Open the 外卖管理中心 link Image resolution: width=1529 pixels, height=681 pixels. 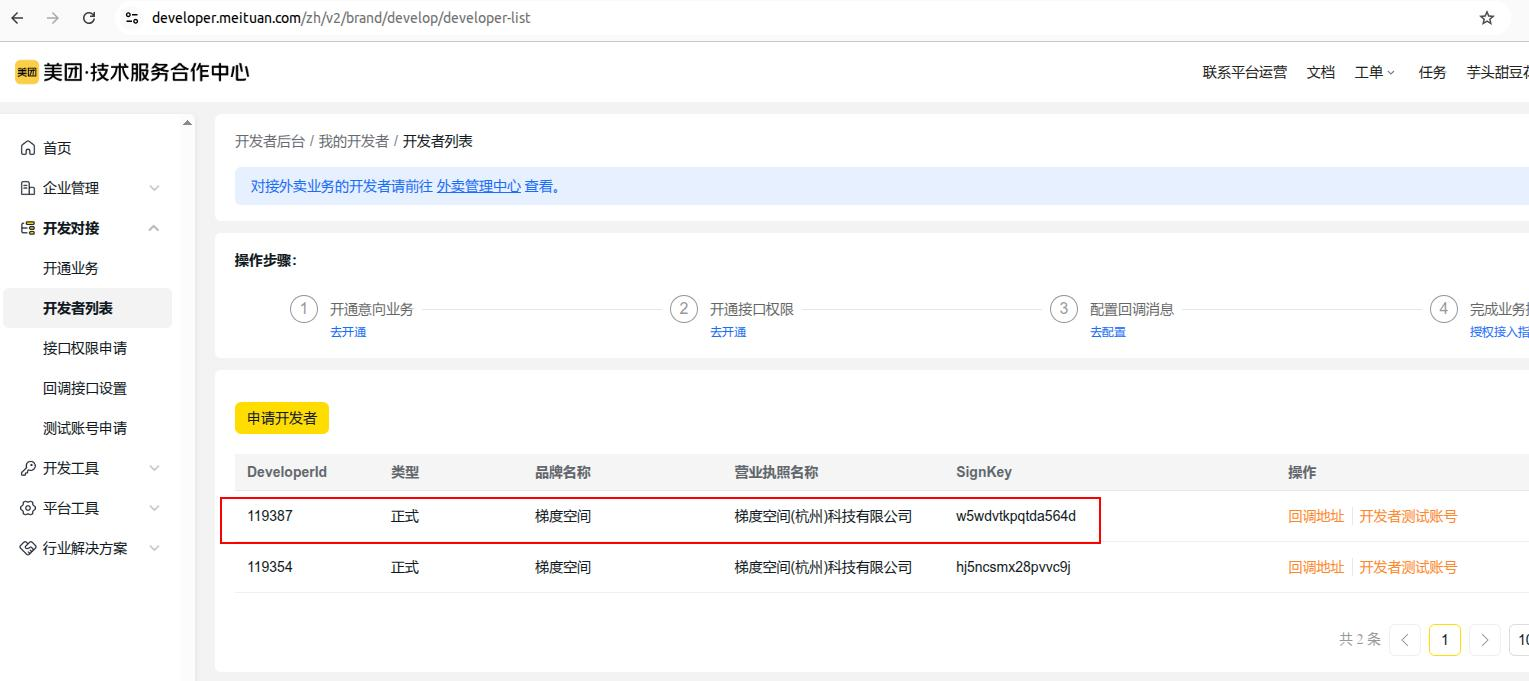(x=478, y=186)
